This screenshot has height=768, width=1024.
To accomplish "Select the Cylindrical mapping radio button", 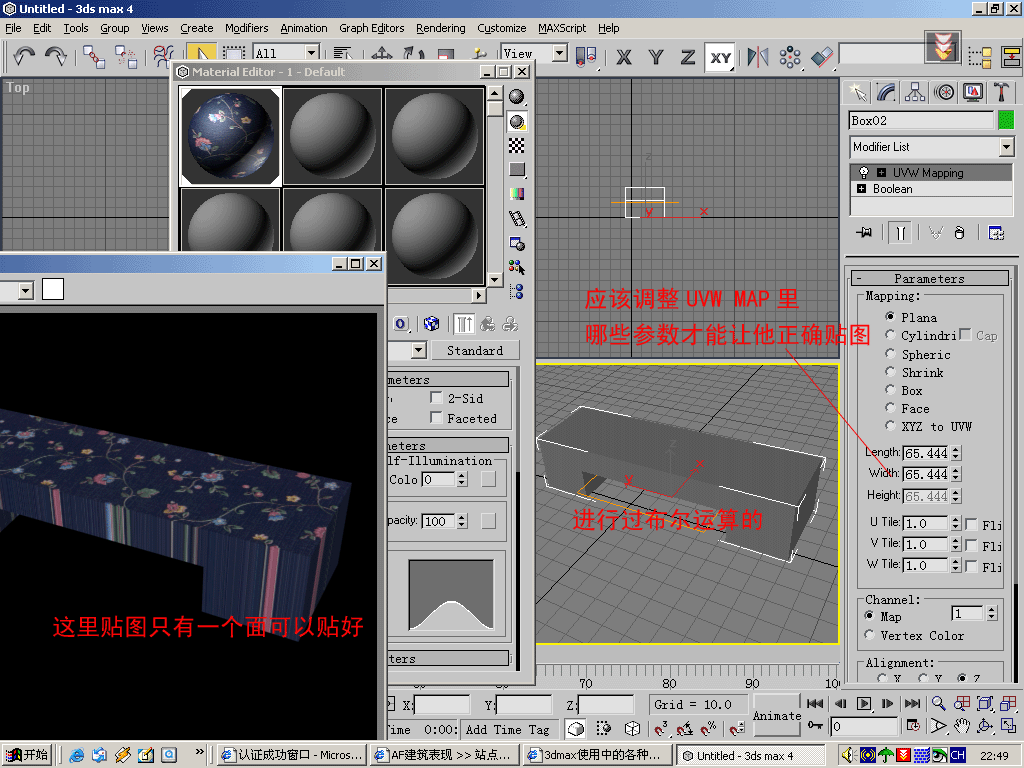I will pos(889,335).
